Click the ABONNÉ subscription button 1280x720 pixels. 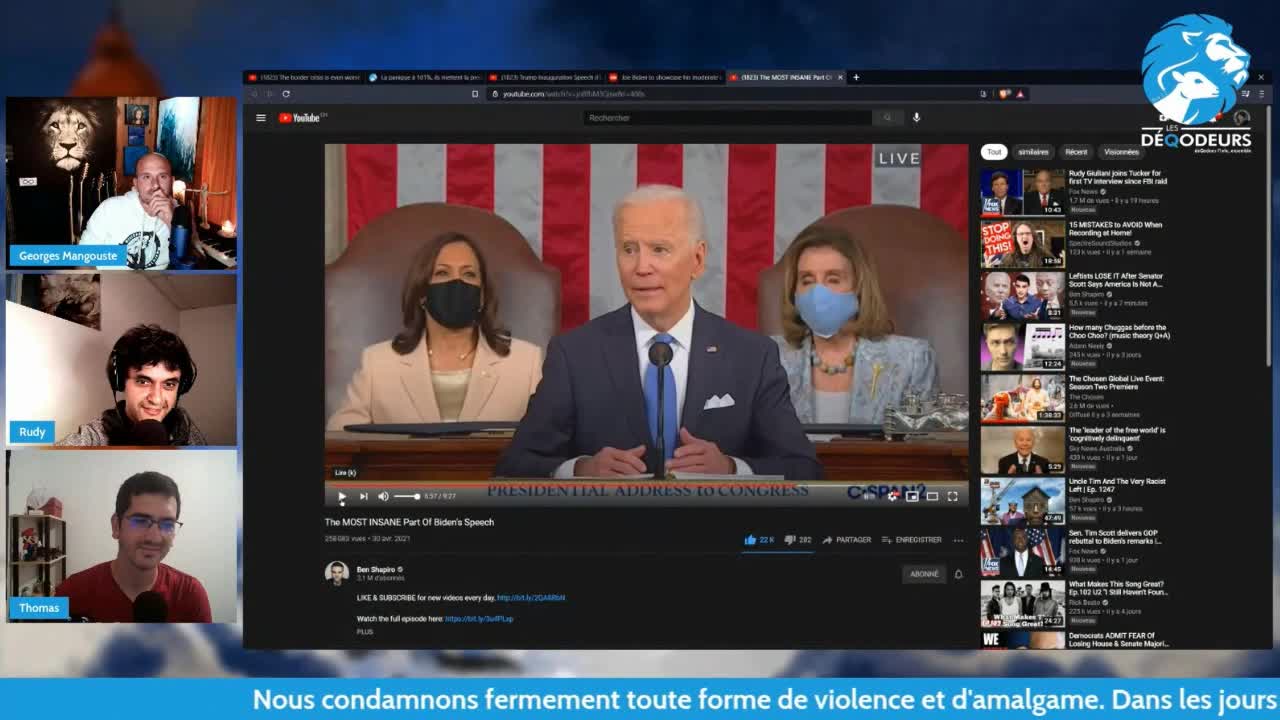coord(924,574)
